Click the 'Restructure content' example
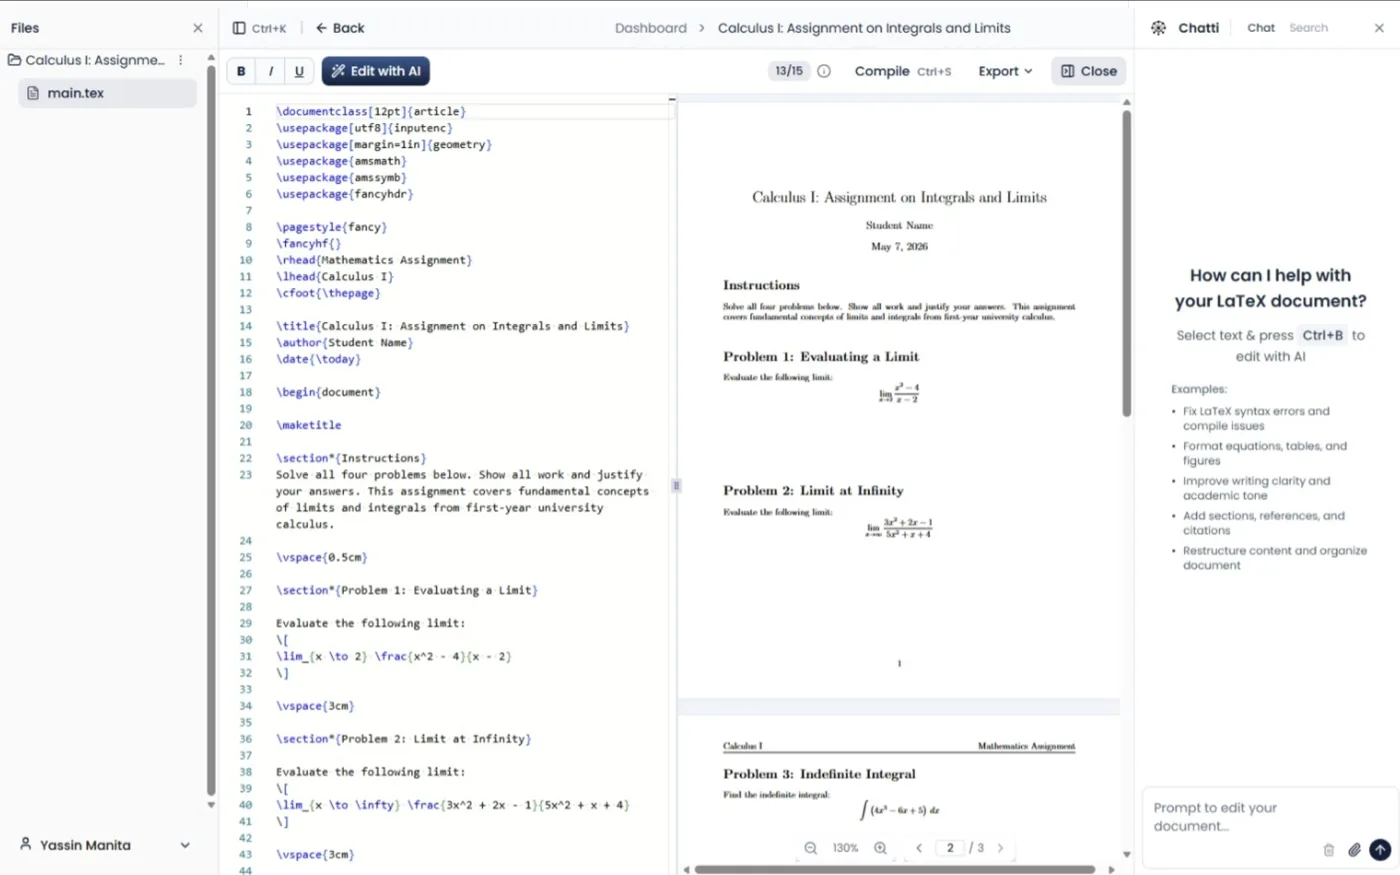Image resolution: width=1400 pixels, height=875 pixels. 1275,558
